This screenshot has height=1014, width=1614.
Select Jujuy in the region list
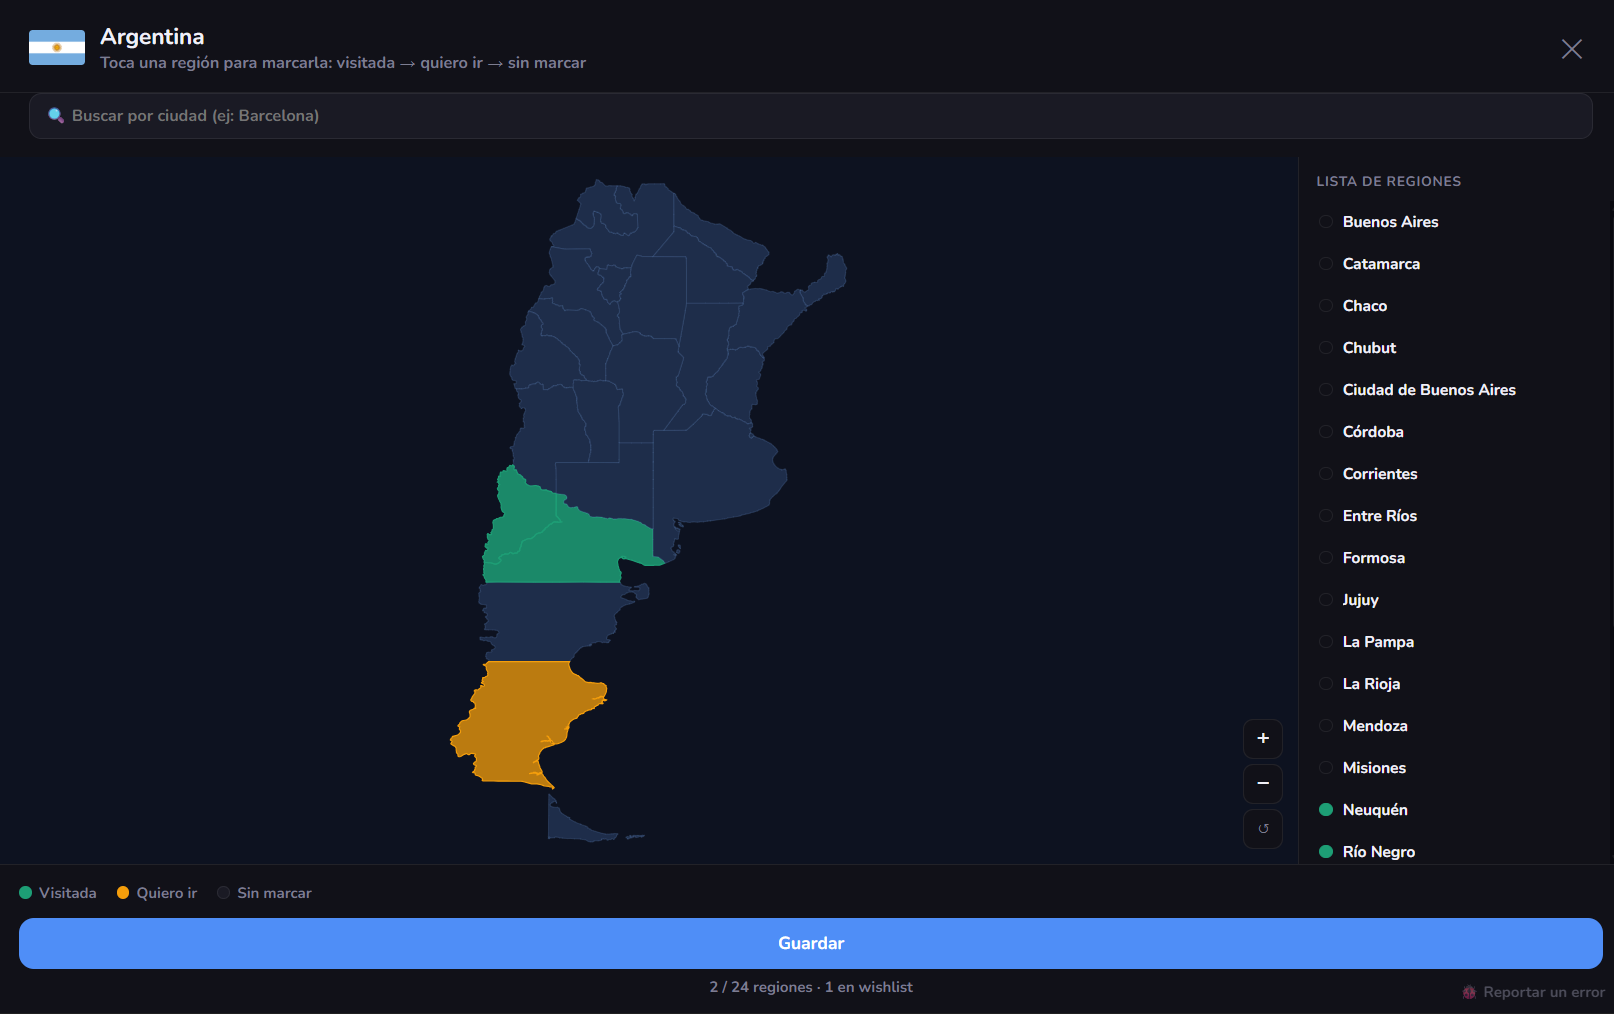tap(1361, 600)
